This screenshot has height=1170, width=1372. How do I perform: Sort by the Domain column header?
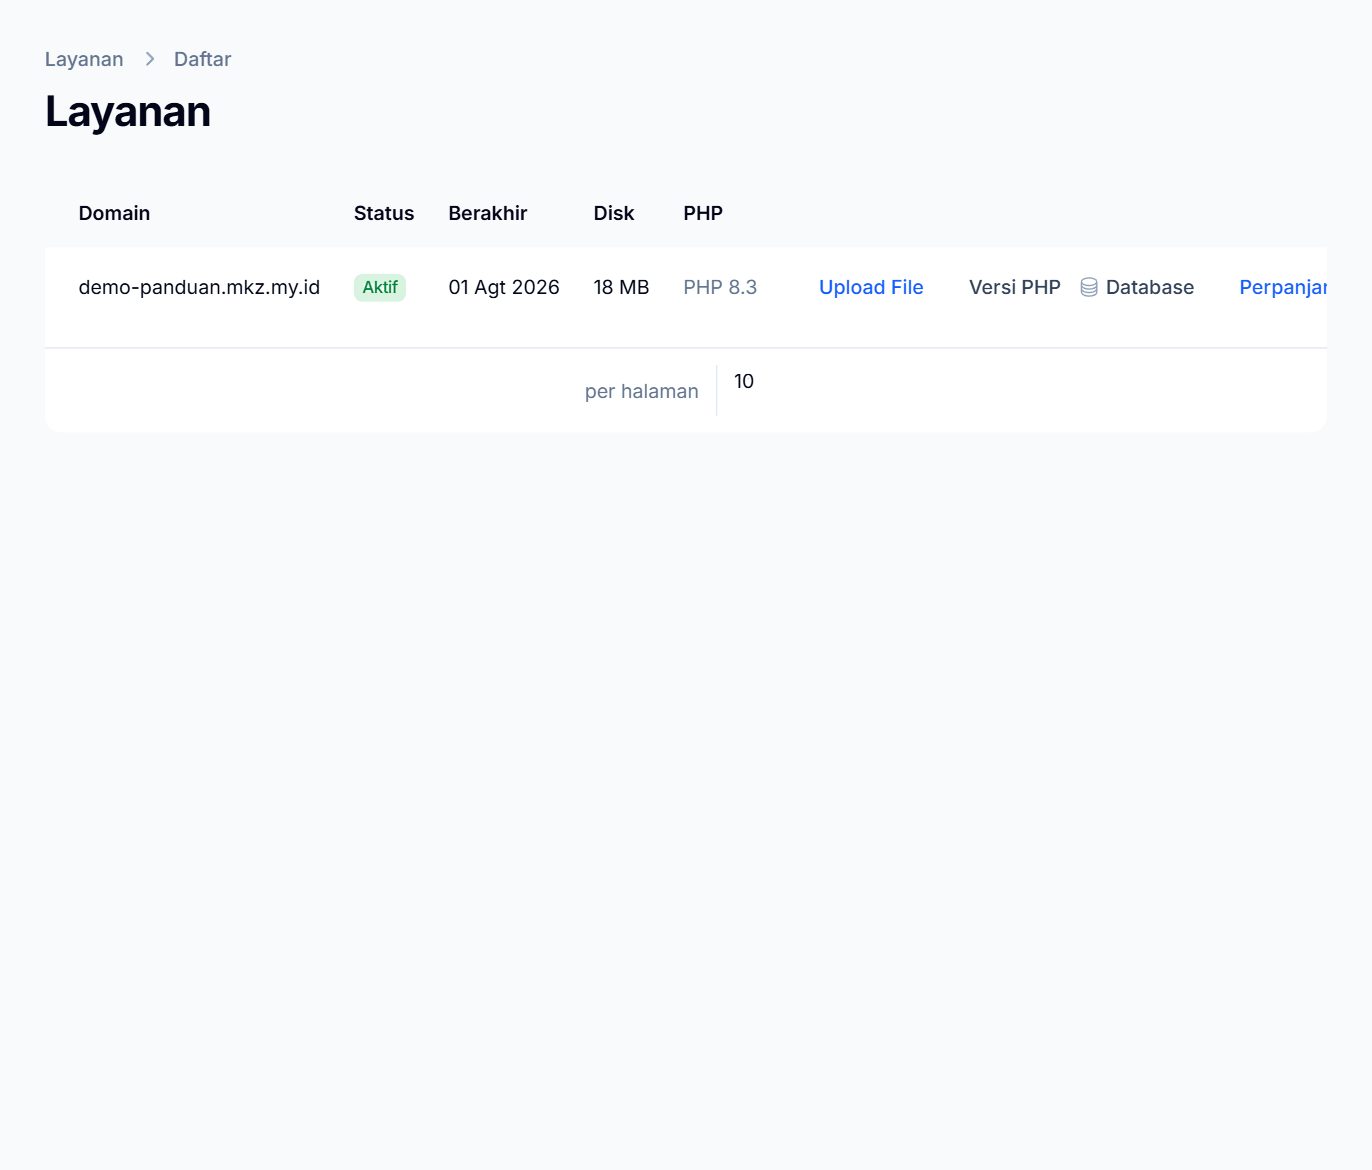click(114, 213)
